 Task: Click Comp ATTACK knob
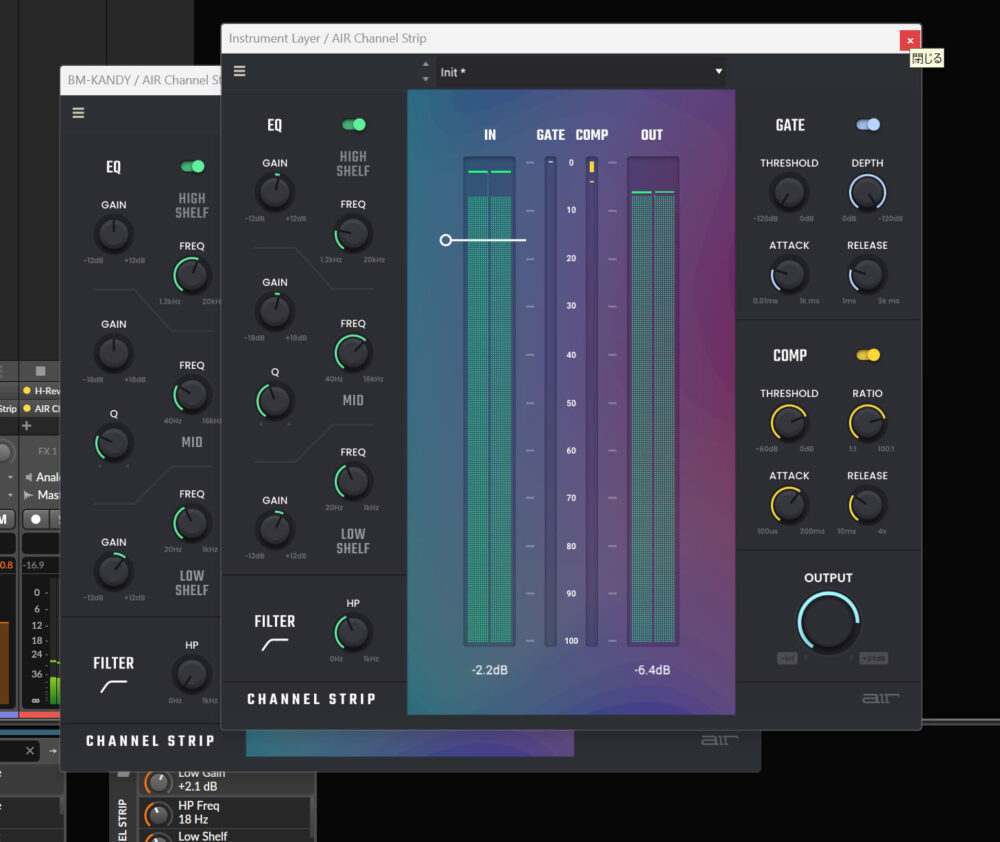pos(789,505)
